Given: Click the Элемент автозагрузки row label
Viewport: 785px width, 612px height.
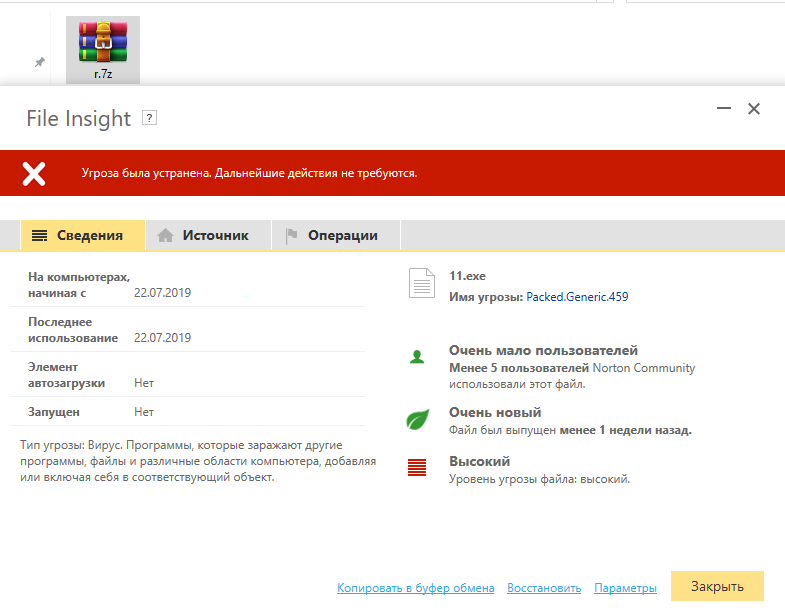Looking at the screenshot, I should point(66,375).
